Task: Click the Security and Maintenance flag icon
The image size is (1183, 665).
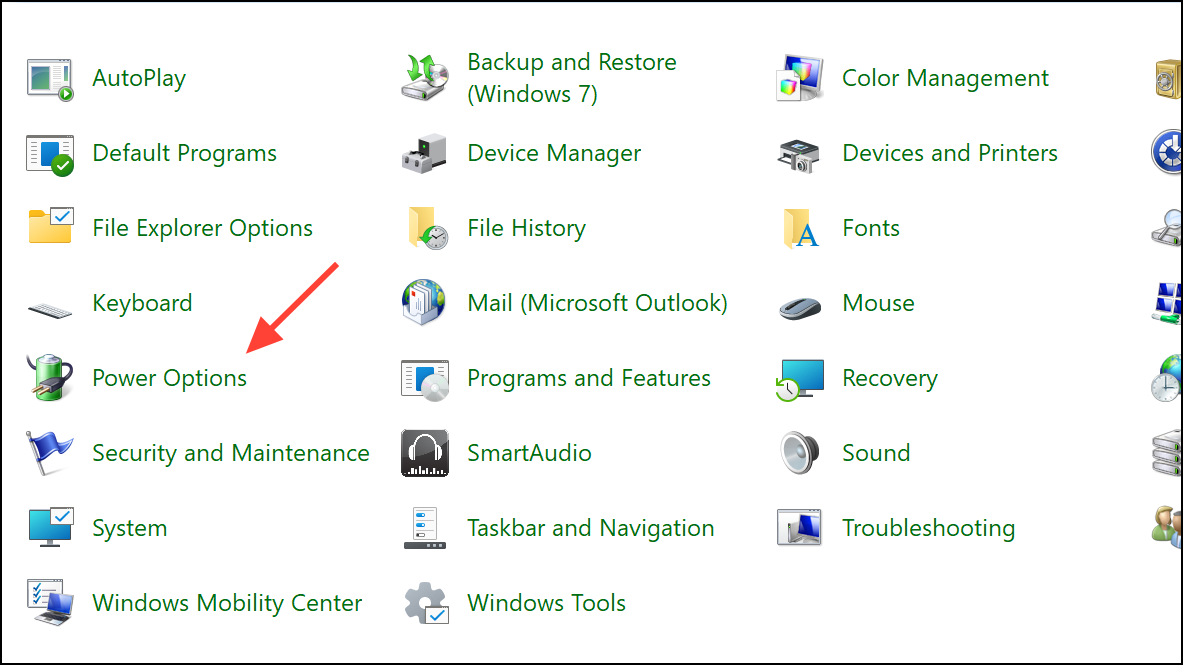Action: point(50,452)
